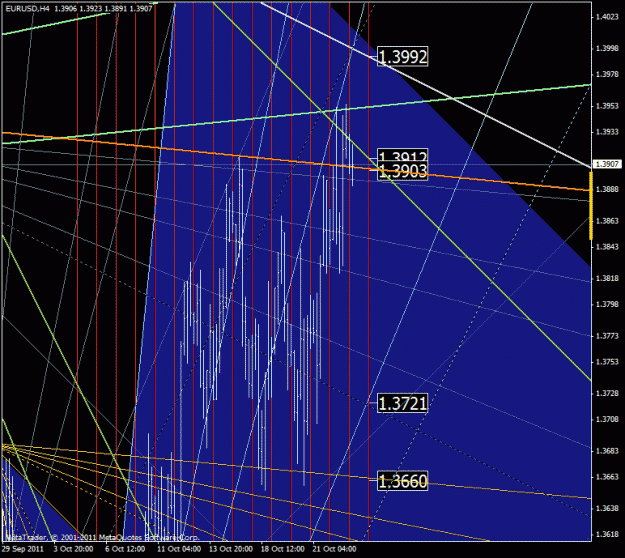Screen dimensions: 625x558
Task: Click the current price marker 1.3907
Action: [607, 164]
